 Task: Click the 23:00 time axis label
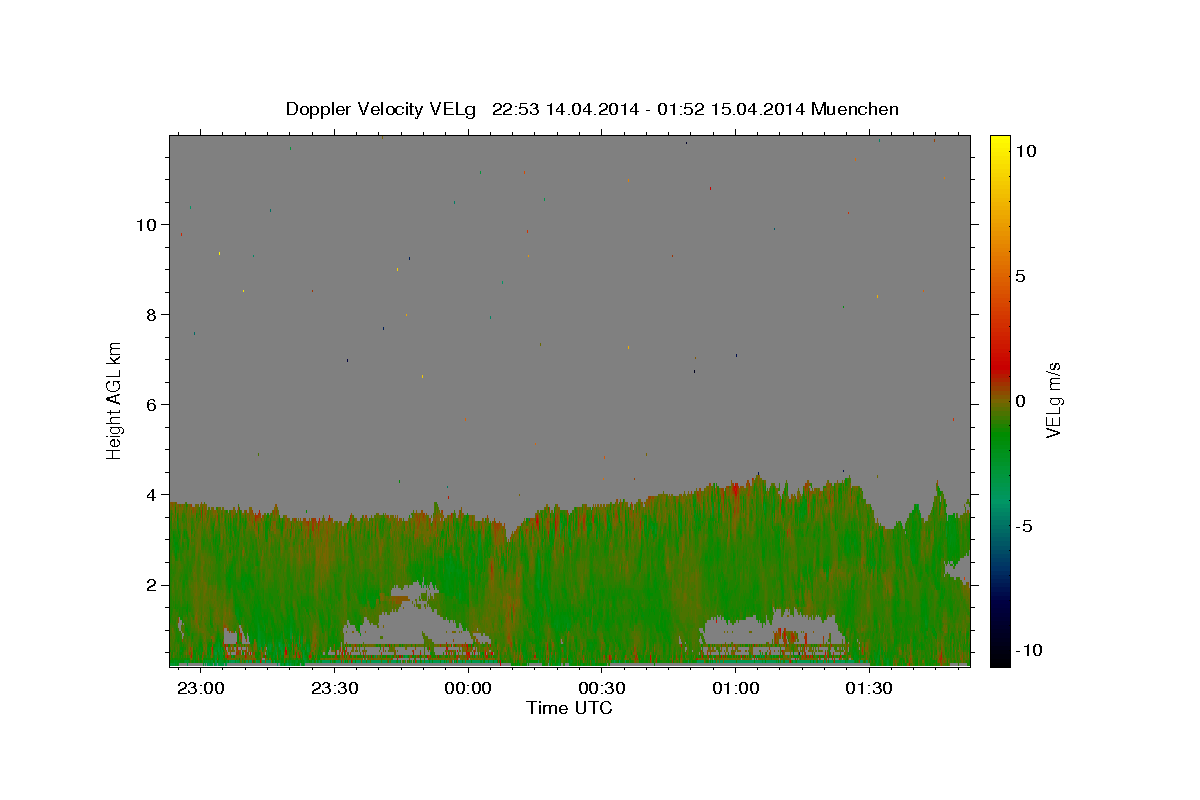click(201, 688)
